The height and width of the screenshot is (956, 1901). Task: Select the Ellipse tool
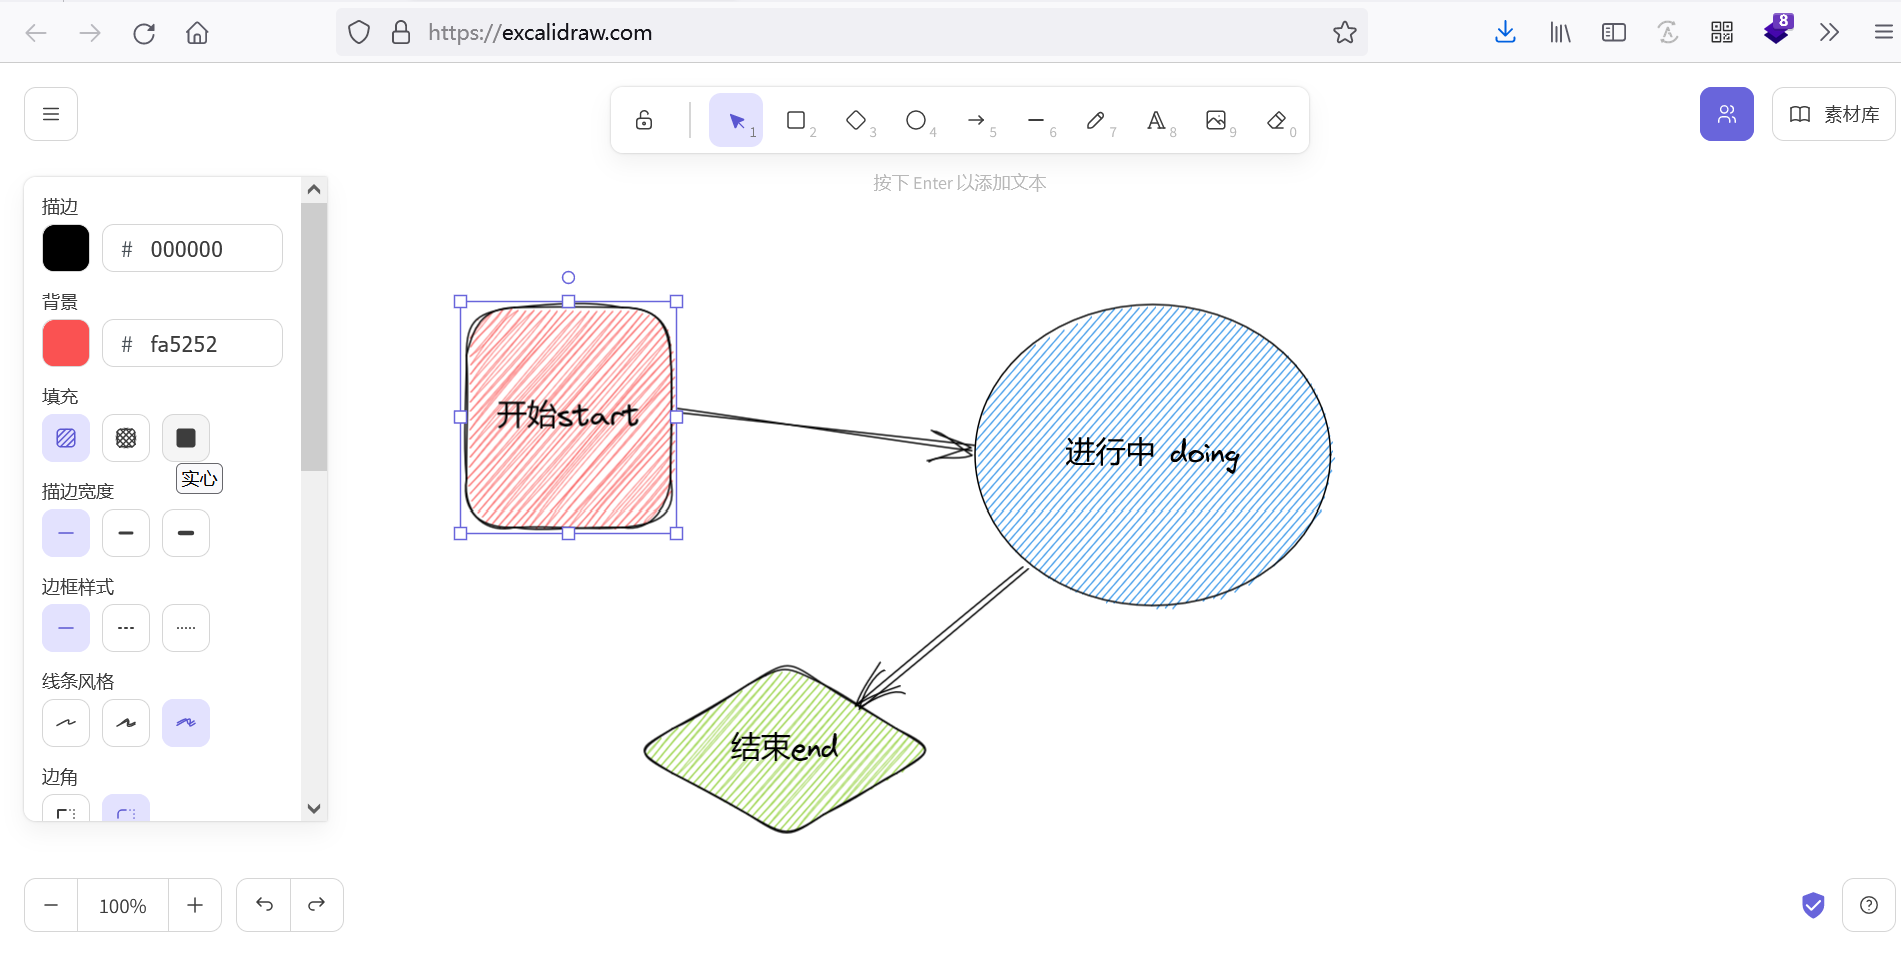tap(916, 120)
